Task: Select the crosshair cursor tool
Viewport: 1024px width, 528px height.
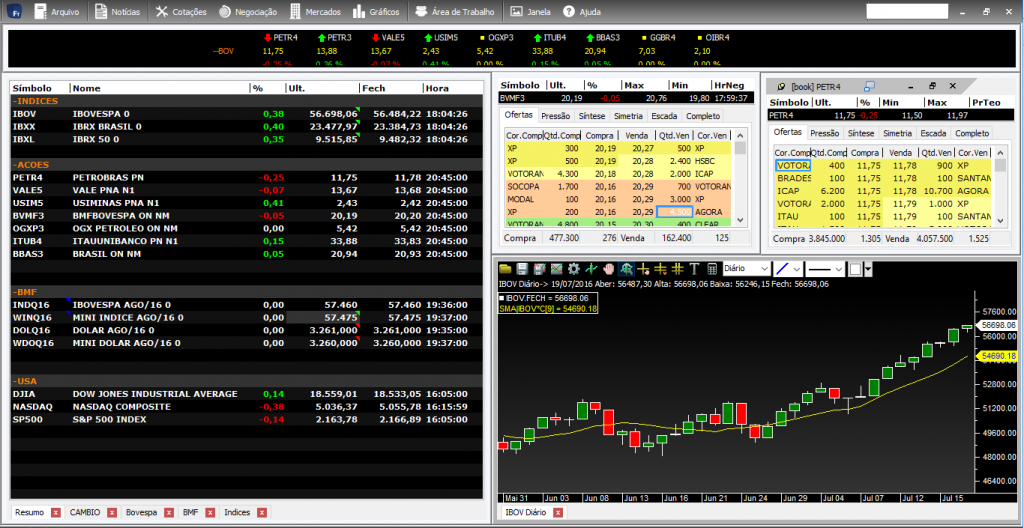Action: (x=643, y=269)
